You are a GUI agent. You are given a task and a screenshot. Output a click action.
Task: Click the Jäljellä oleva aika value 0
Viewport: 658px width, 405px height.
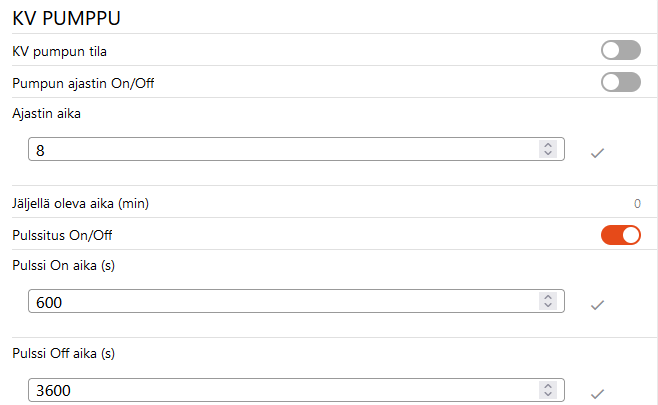637,204
